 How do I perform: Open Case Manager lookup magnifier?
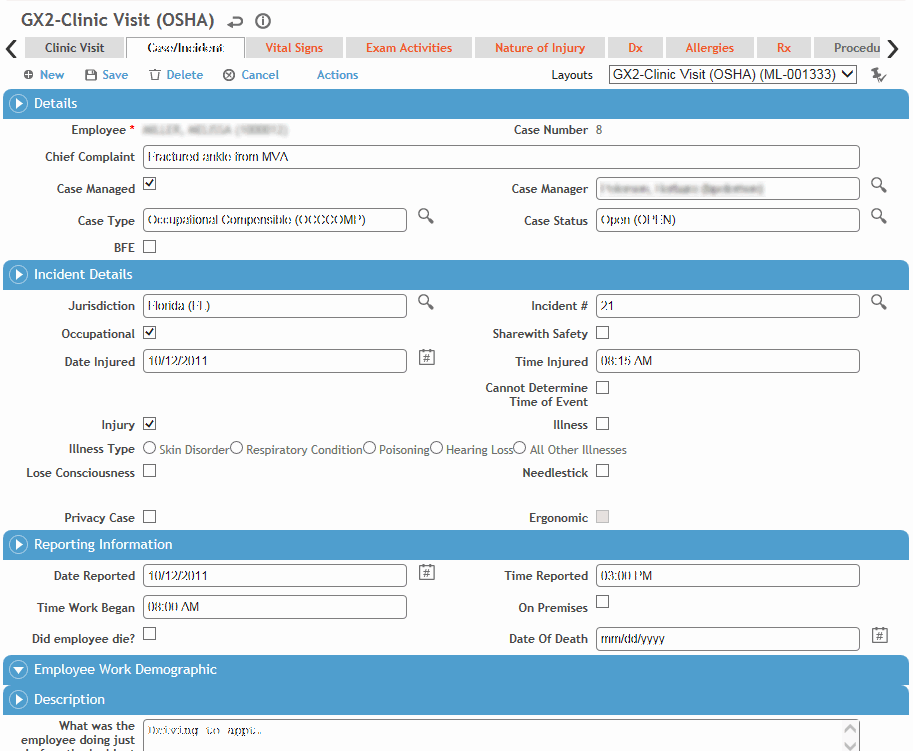(x=879, y=185)
